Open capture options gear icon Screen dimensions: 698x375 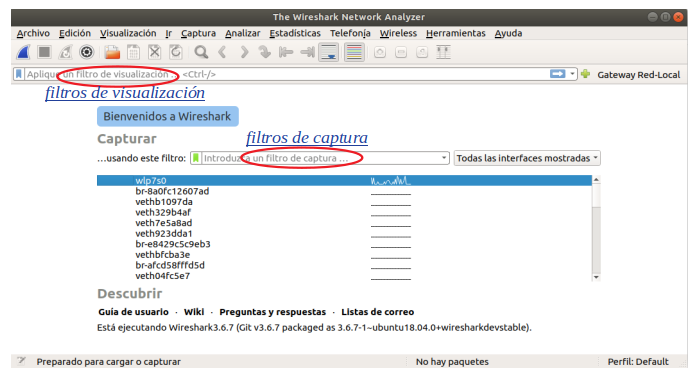pos(87,52)
